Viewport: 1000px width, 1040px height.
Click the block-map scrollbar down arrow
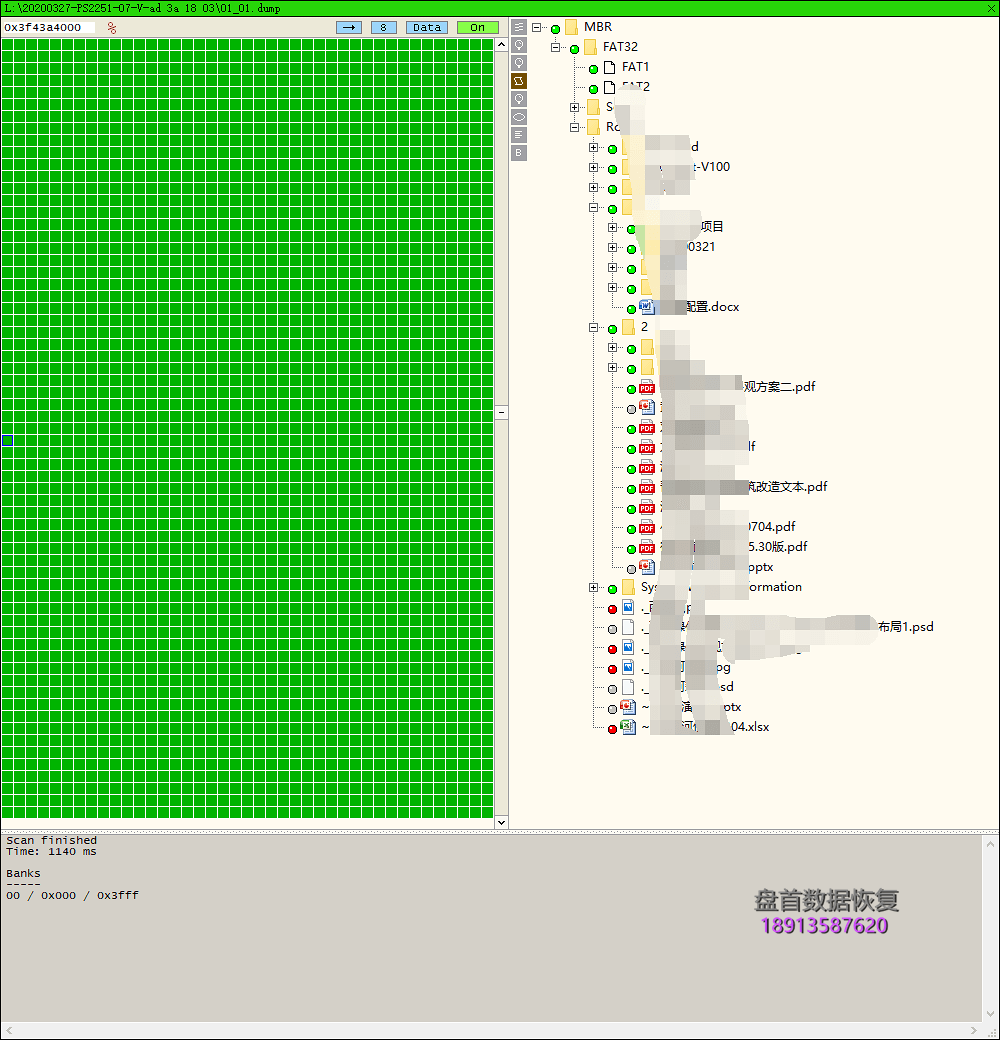click(501, 822)
